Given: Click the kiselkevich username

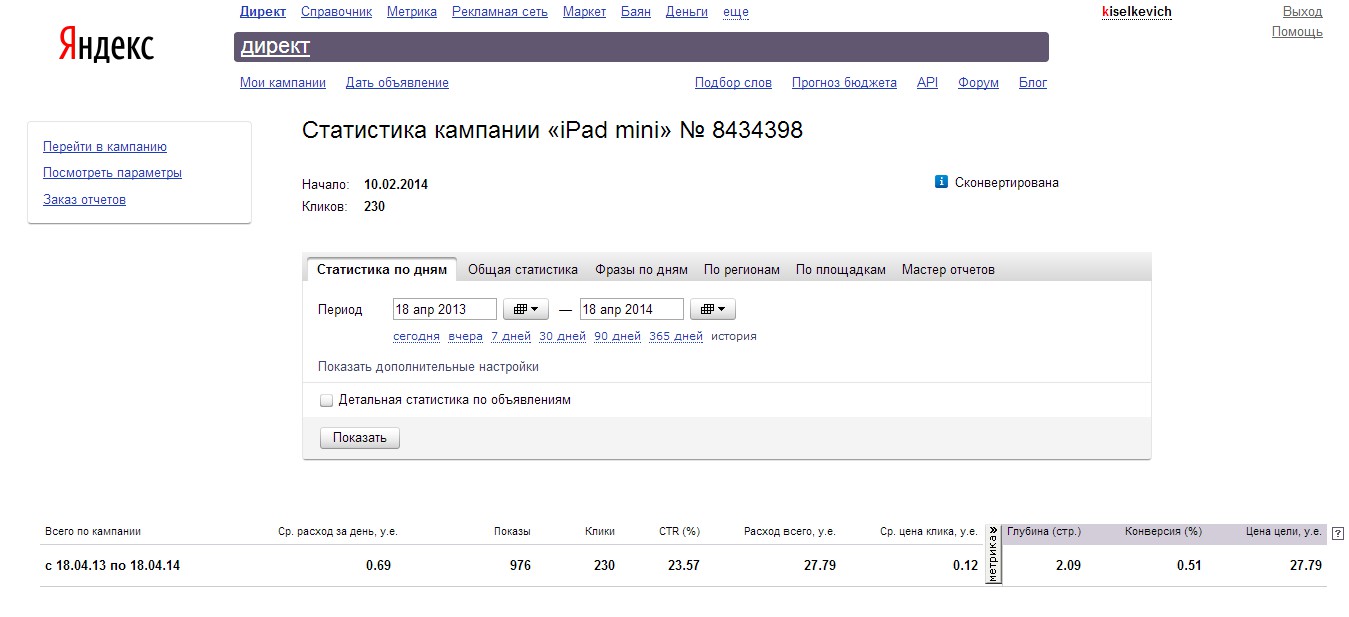Looking at the screenshot, I should tap(1136, 12).
